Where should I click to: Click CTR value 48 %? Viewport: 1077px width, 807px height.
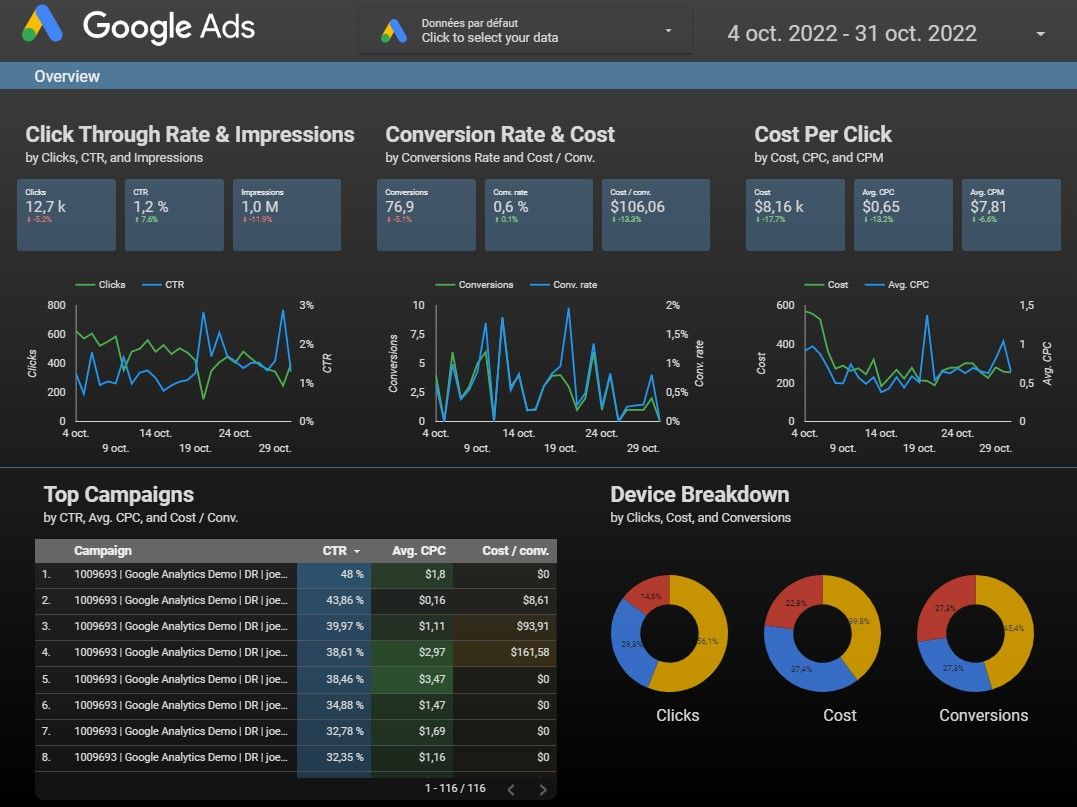point(352,574)
